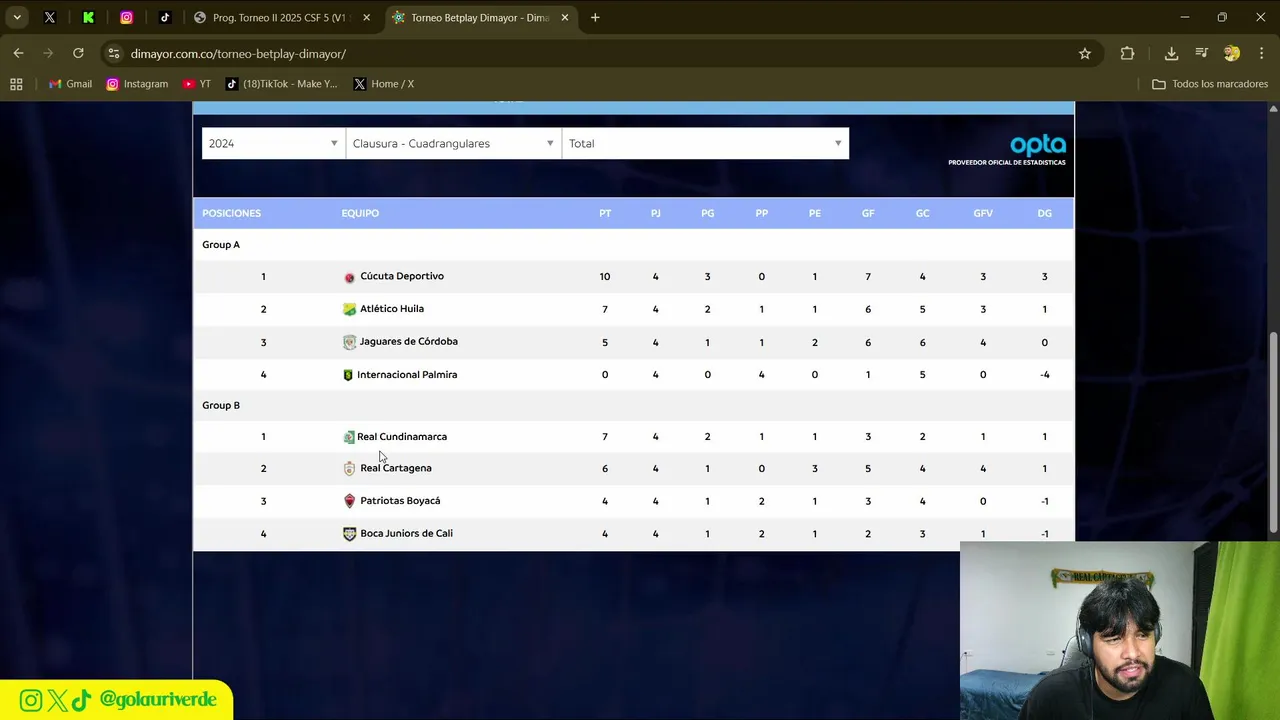The width and height of the screenshot is (1280, 720).
Task: View site information icon in address bar
Action: (x=113, y=54)
